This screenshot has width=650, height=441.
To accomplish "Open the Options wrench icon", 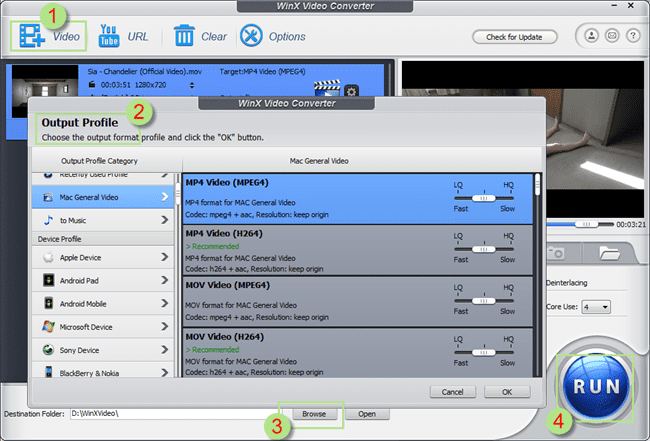I will point(251,36).
